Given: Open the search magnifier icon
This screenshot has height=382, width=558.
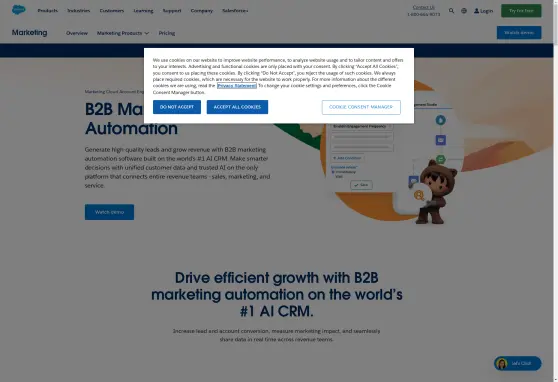Looking at the screenshot, I should [451, 11].
